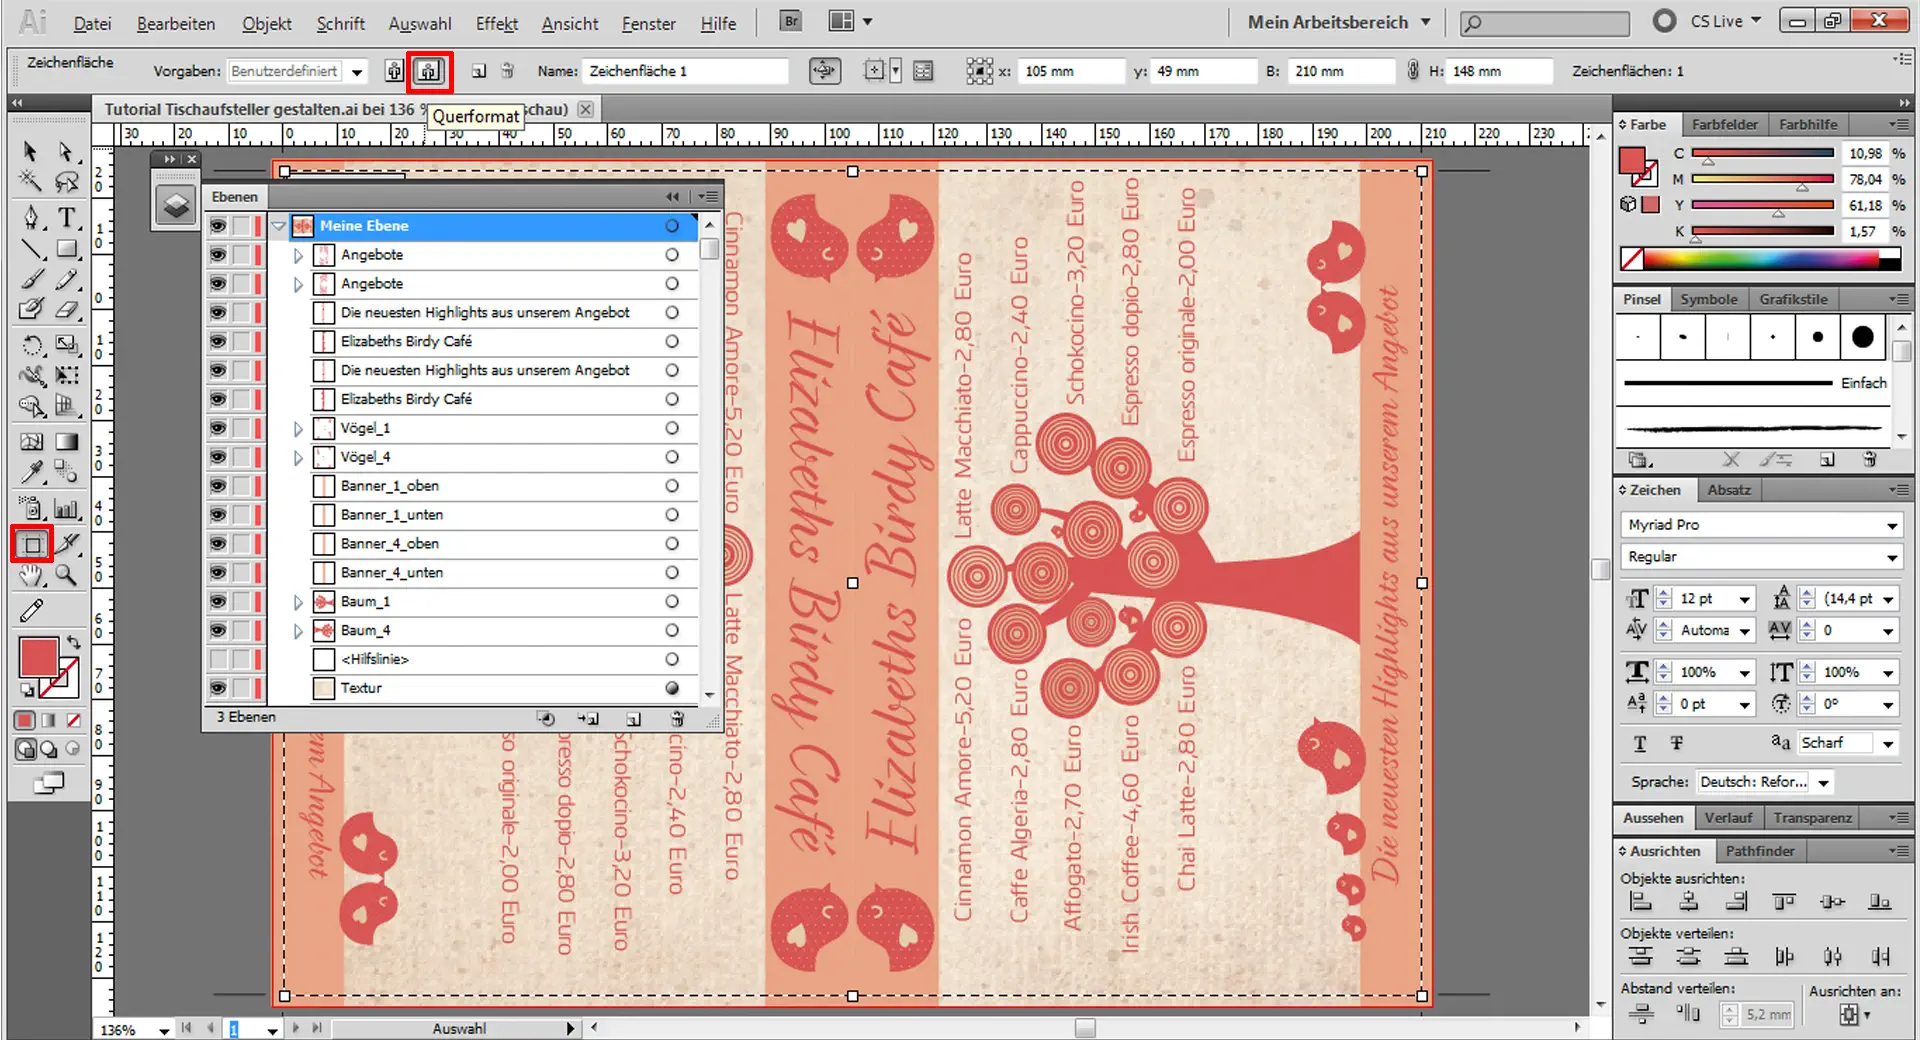Open the Effekt menu
Screen dimensions: 1920x1040
coord(496,23)
